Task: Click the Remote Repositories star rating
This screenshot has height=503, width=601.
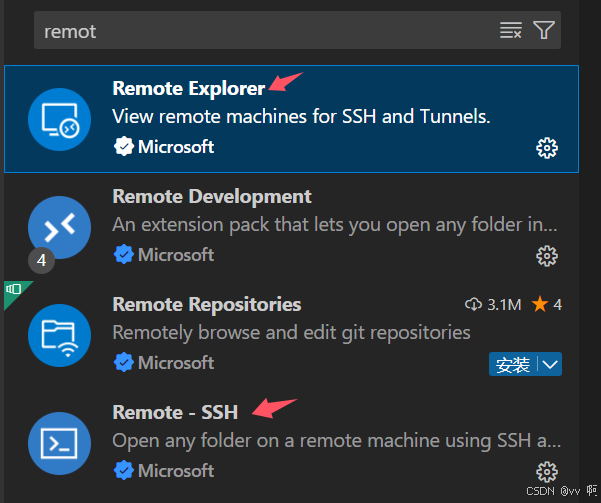Action: click(547, 305)
